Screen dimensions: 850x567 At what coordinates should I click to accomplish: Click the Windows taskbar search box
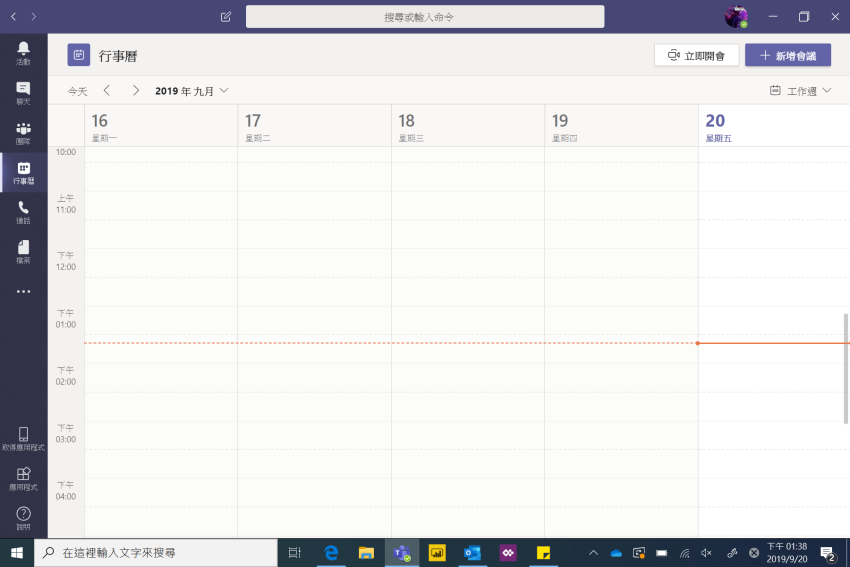point(156,552)
